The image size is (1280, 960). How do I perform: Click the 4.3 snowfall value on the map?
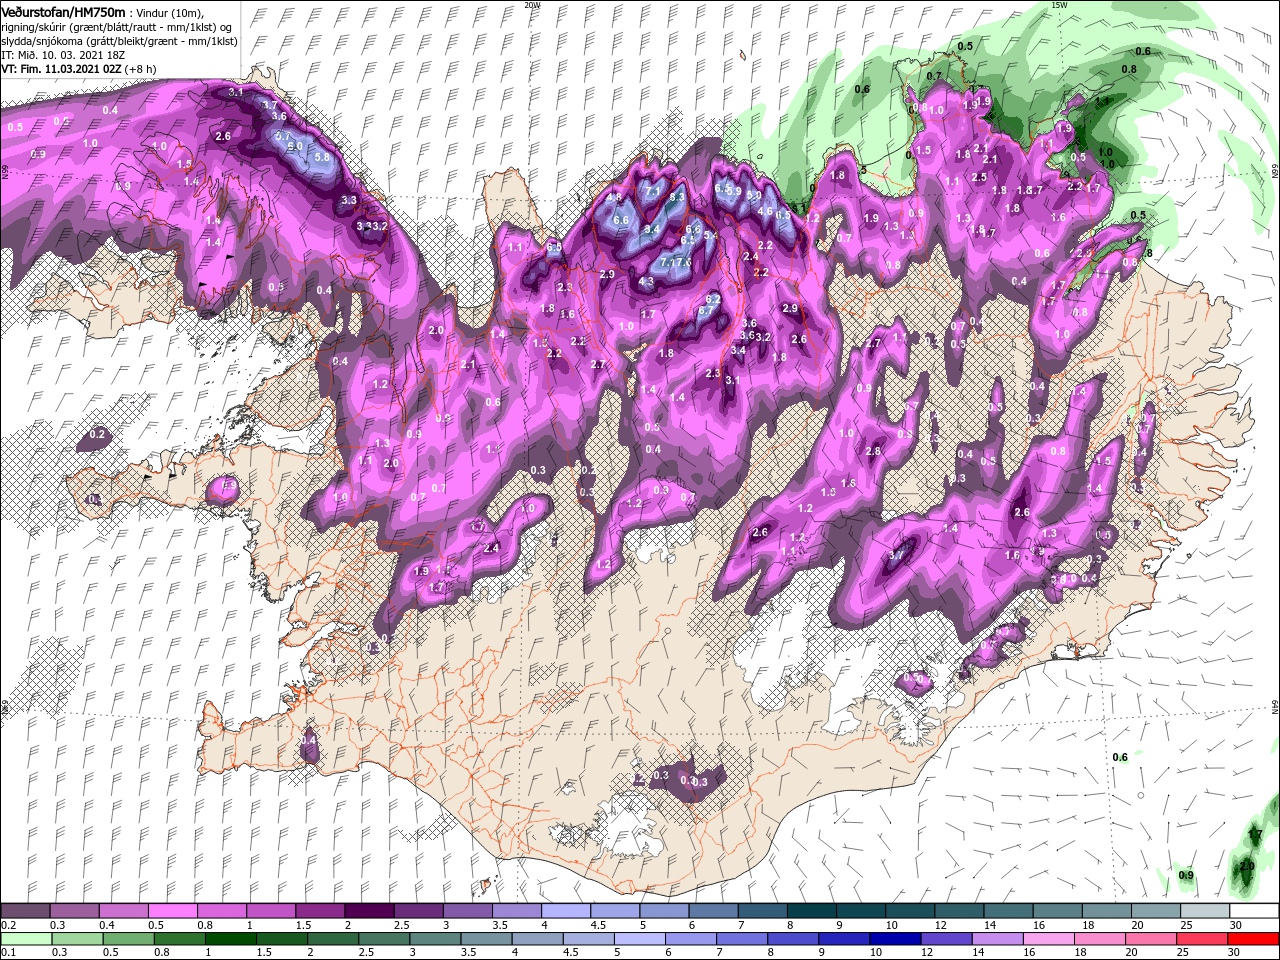pos(645,282)
